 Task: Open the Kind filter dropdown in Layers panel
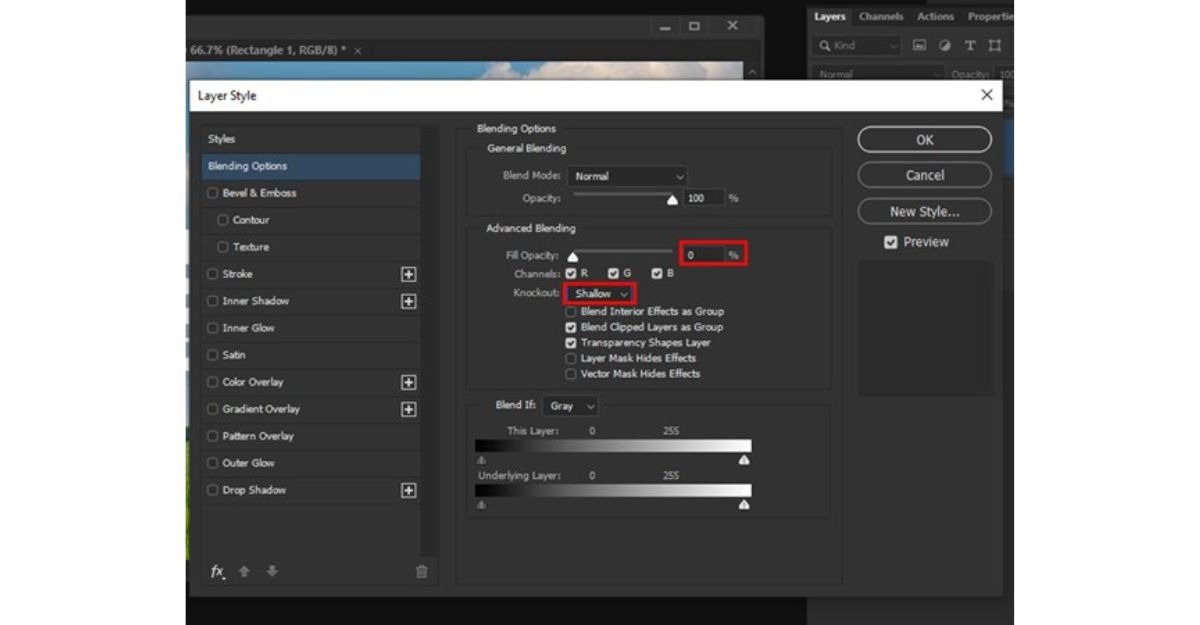[x=857, y=46]
